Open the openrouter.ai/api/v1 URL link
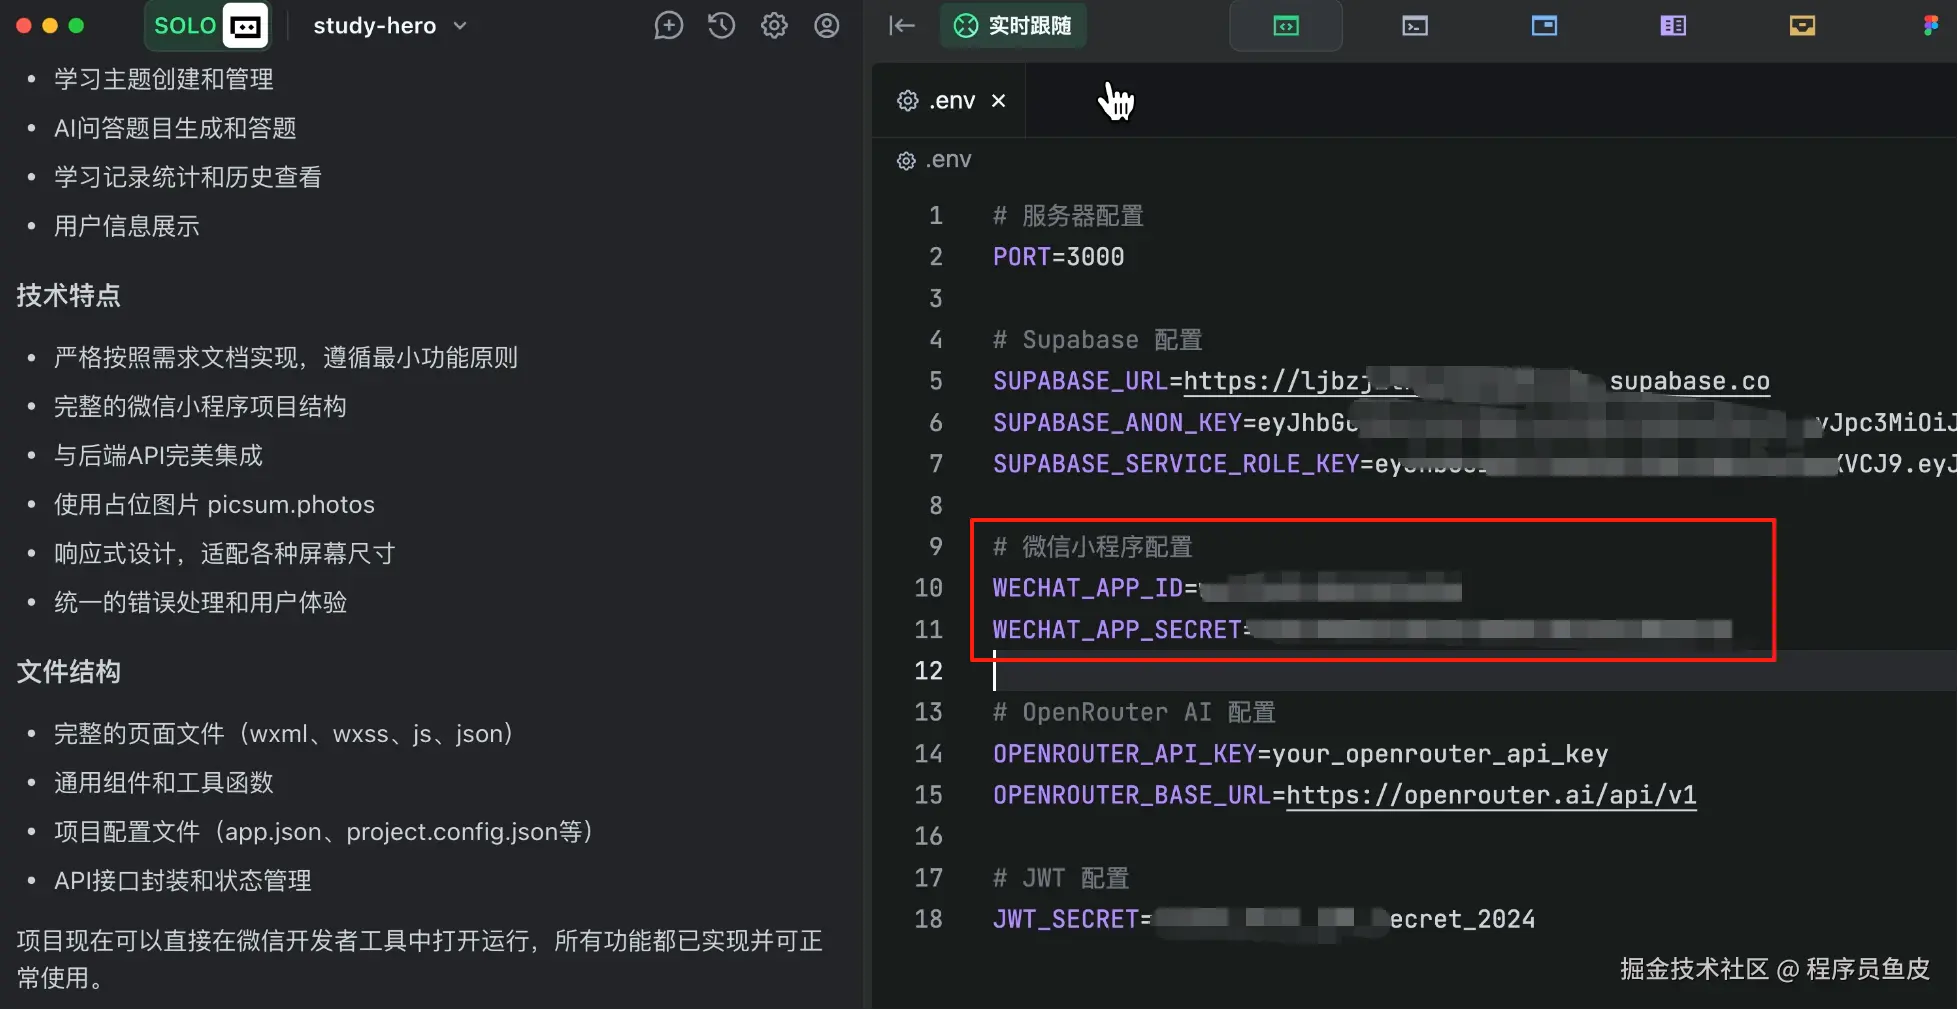Viewport: 1958px width, 1010px height. (1491, 796)
